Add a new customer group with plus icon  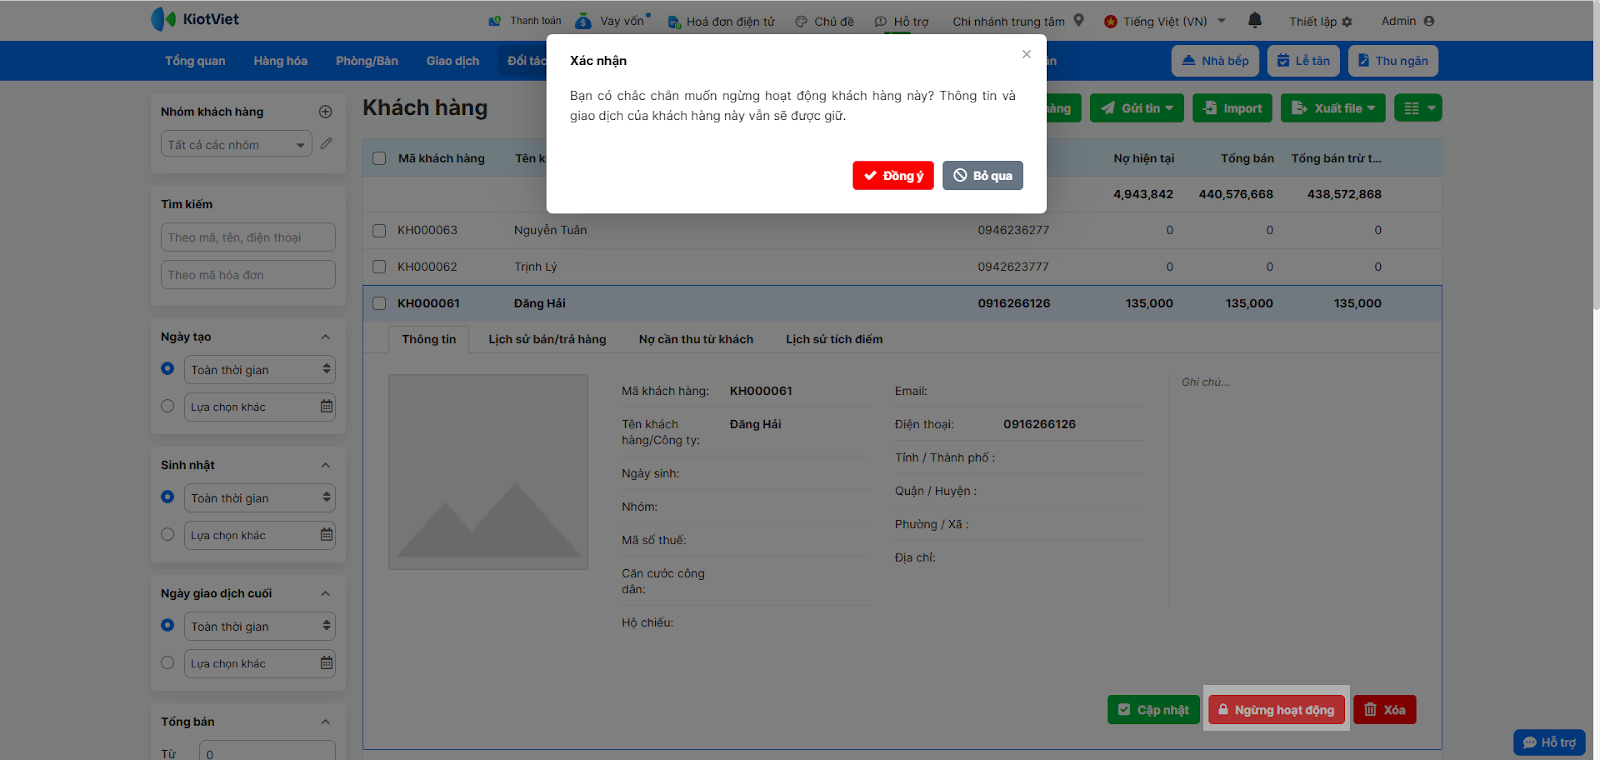point(325,112)
